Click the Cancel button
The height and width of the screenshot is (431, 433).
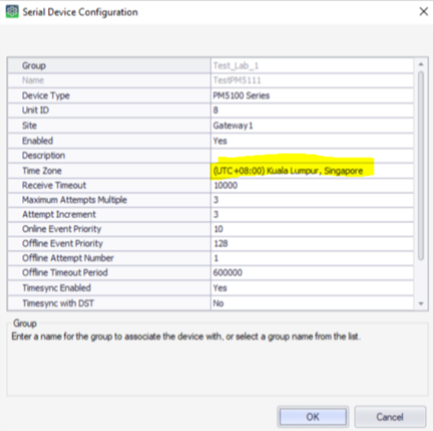[390, 417]
